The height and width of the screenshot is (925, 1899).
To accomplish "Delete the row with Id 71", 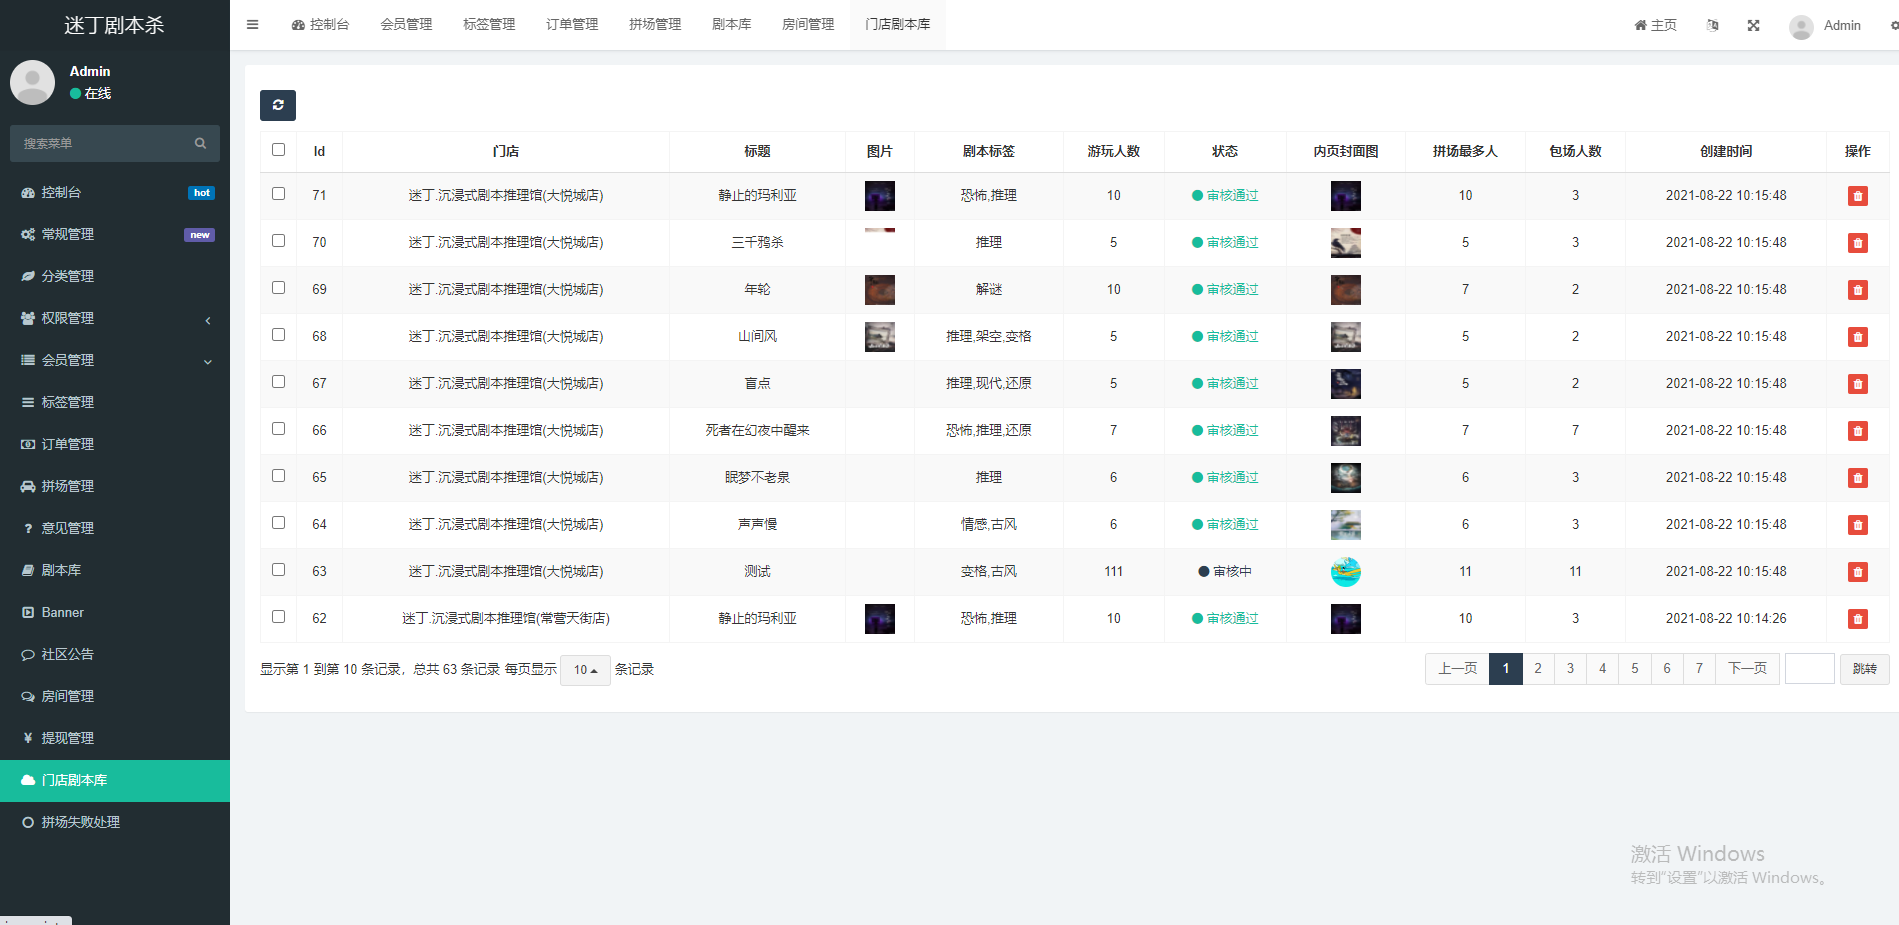I will (1857, 196).
